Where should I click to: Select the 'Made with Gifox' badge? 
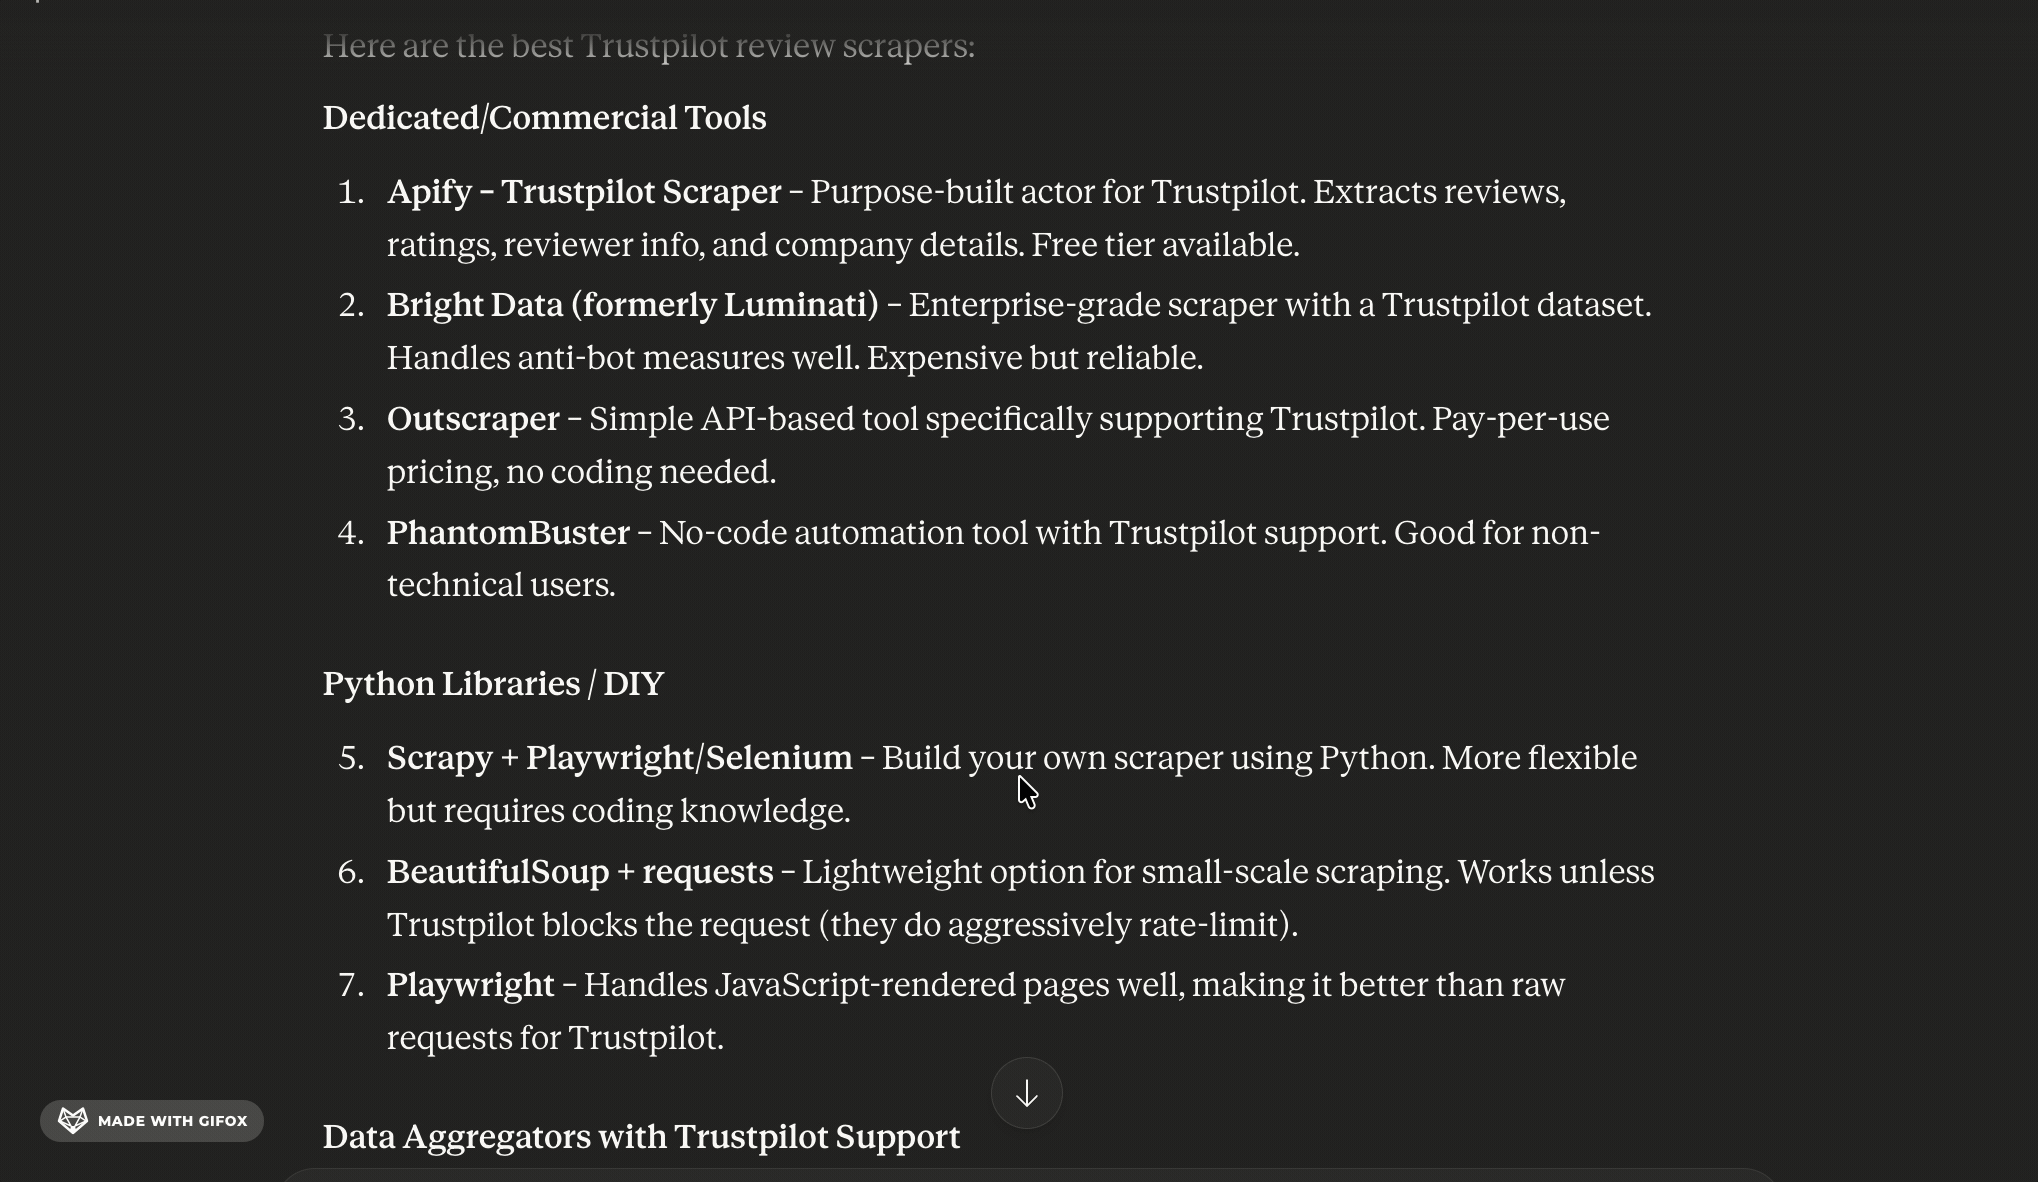(x=151, y=1120)
